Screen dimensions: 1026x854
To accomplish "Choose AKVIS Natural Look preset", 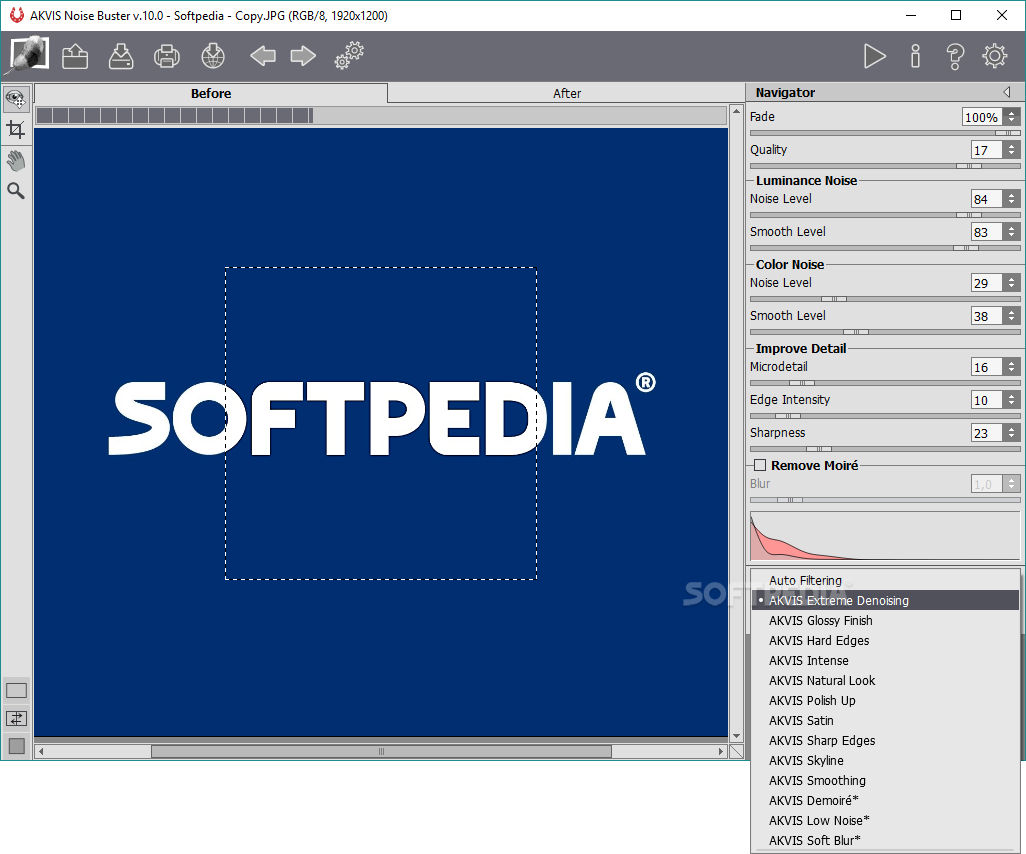I will (885, 681).
